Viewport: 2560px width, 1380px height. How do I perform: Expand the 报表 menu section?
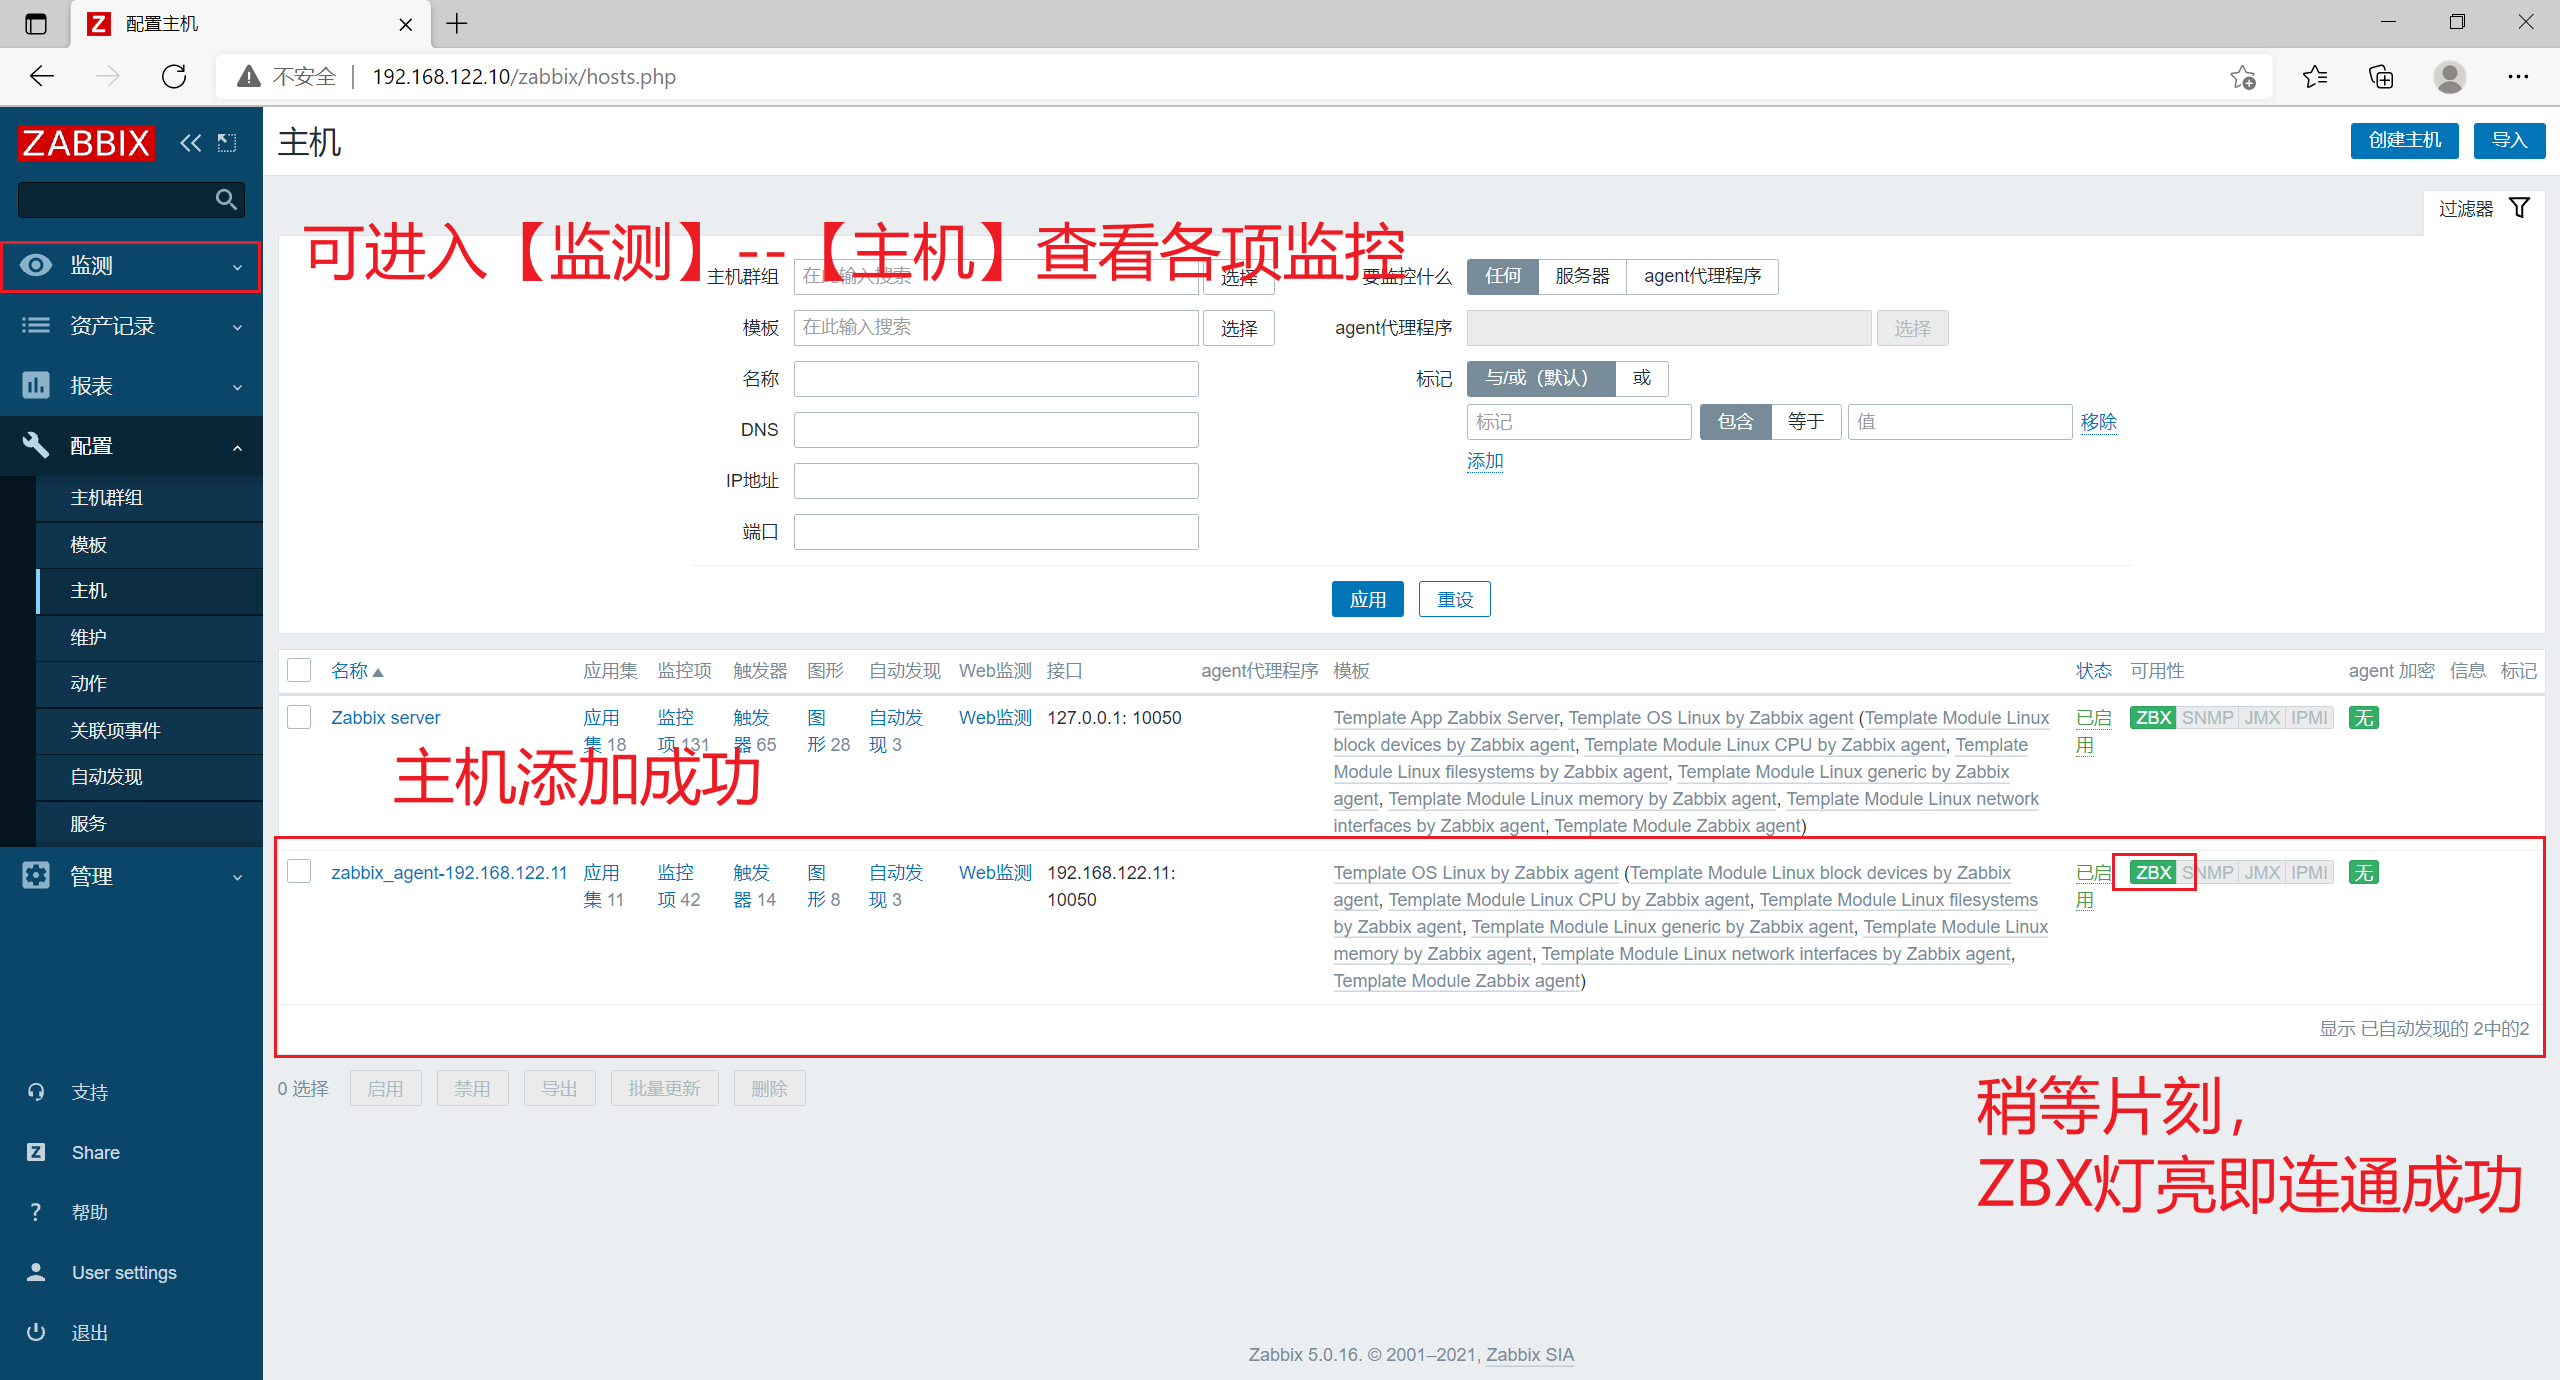coord(131,386)
